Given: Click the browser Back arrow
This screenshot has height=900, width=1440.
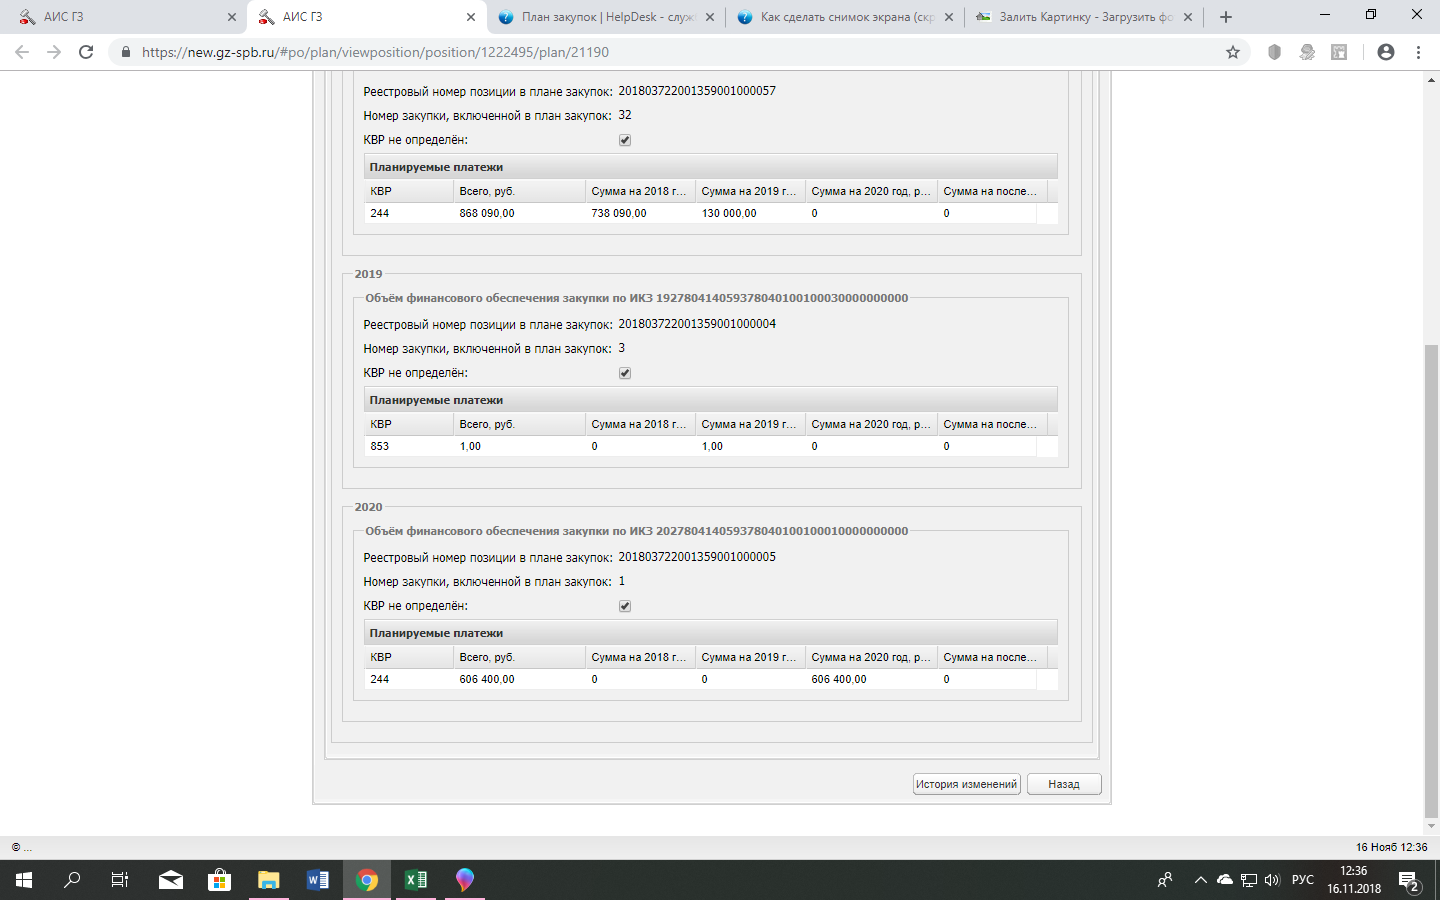Looking at the screenshot, I should (22, 52).
